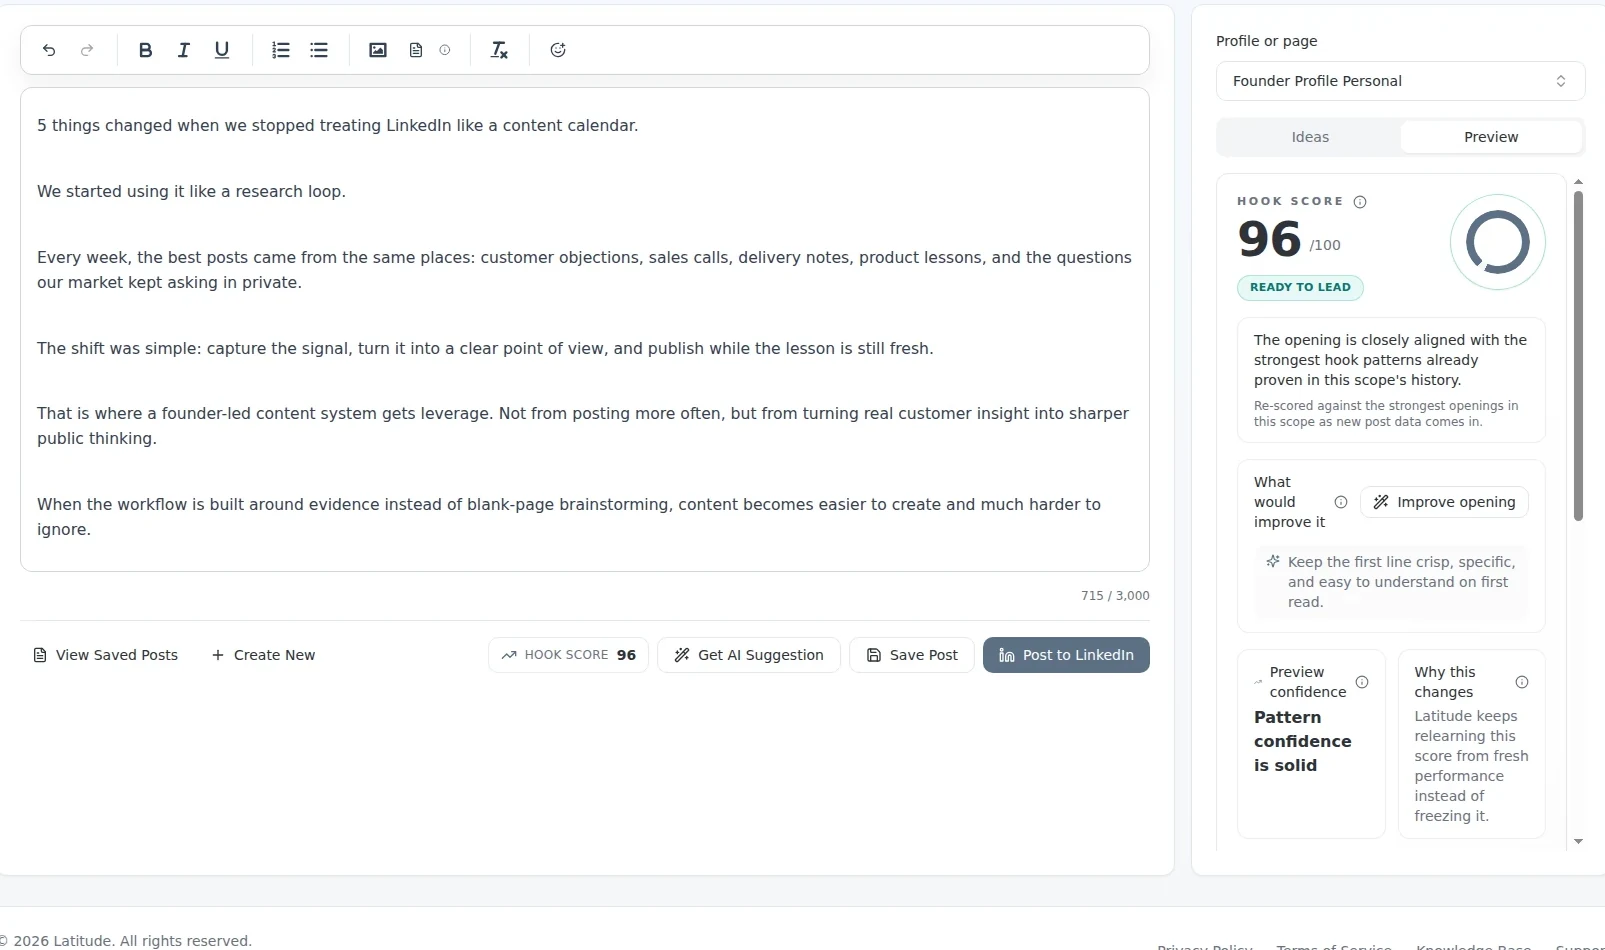Click the paragraph beginning 'When the workflow is built'
This screenshot has height=950, width=1605.
point(569,517)
